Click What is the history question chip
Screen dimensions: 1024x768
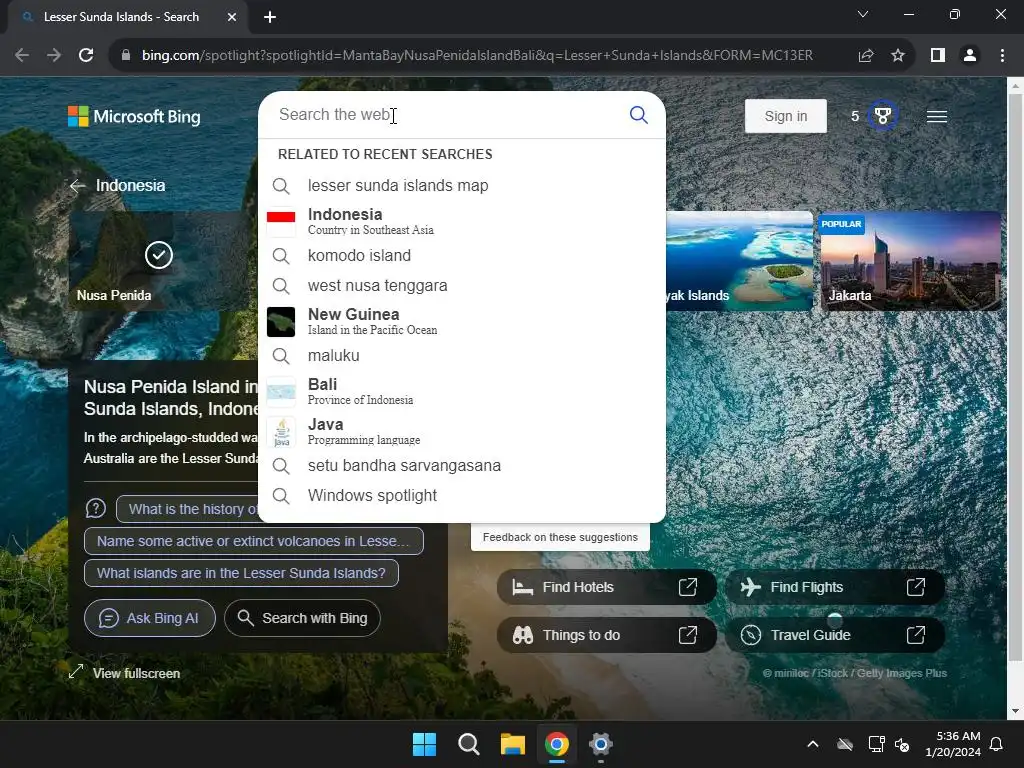click(187, 509)
